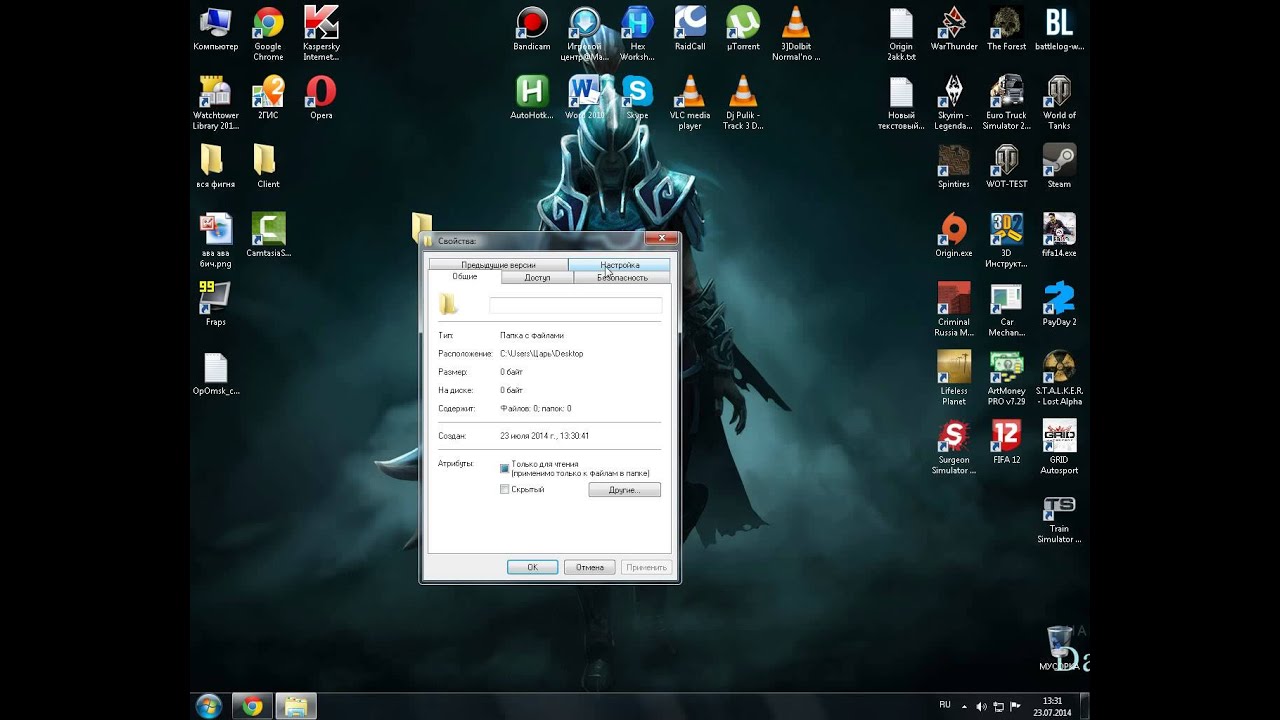This screenshot has width=1280, height=720.
Task: Open Origin.exe shortcut
Action: [954, 235]
